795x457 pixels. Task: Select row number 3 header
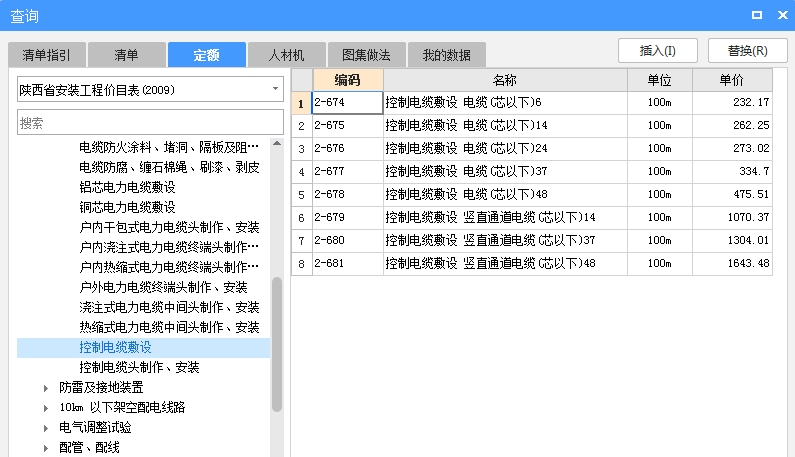[x=302, y=149]
